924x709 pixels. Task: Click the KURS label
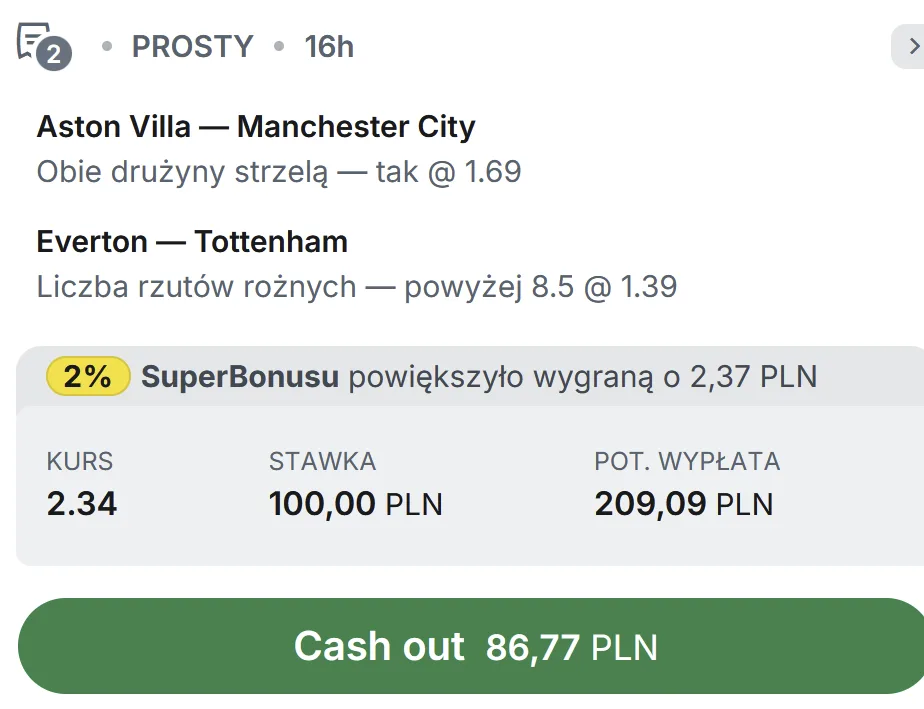80,461
